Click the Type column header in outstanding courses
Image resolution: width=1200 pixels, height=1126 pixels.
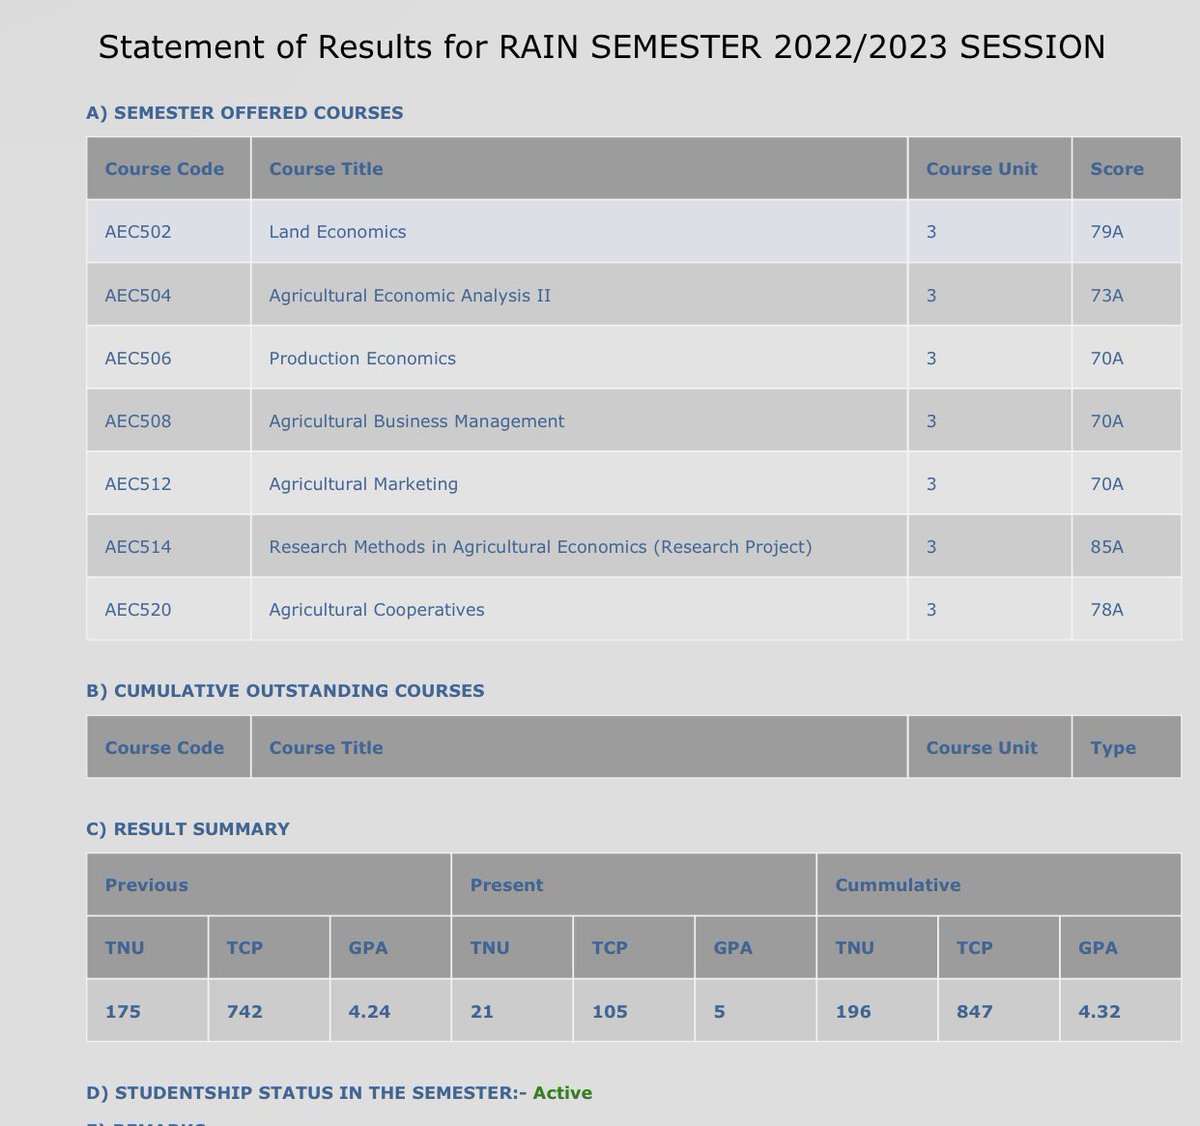(x=1113, y=748)
